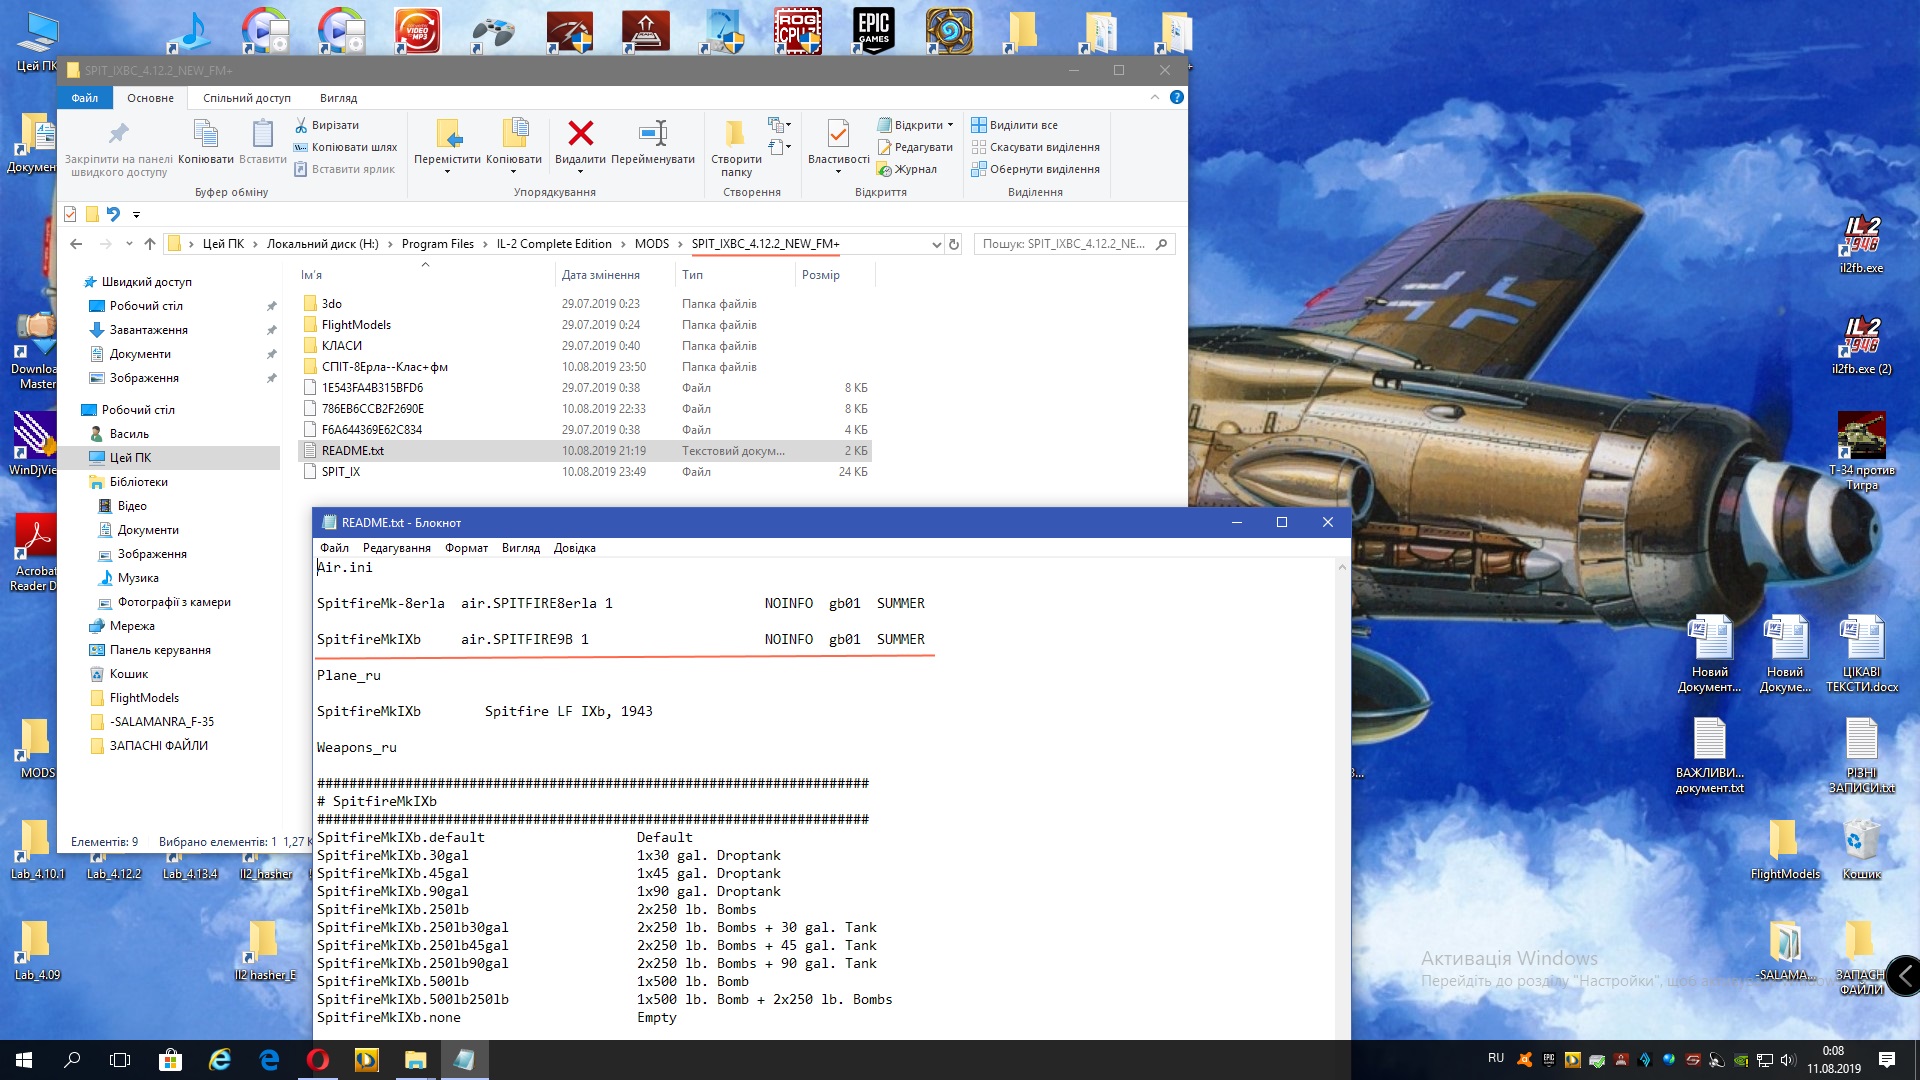
Task: Switch to the Вигляд ribbon tab in Explorer
Action: (338, 98)
